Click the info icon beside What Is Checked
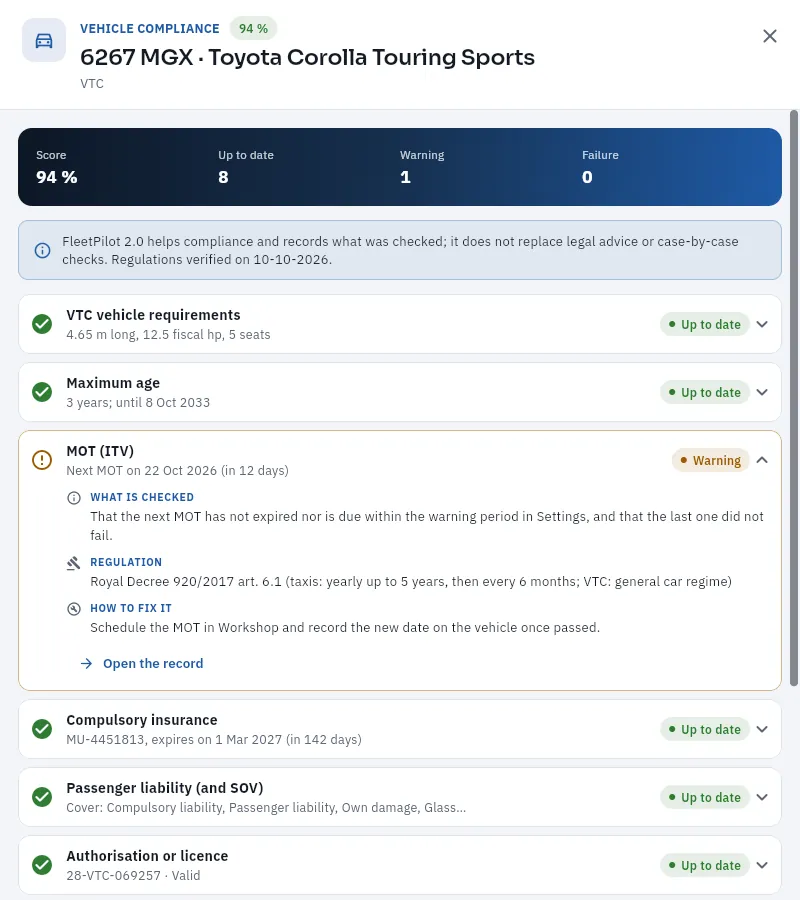800x900 pixels. 74,498
